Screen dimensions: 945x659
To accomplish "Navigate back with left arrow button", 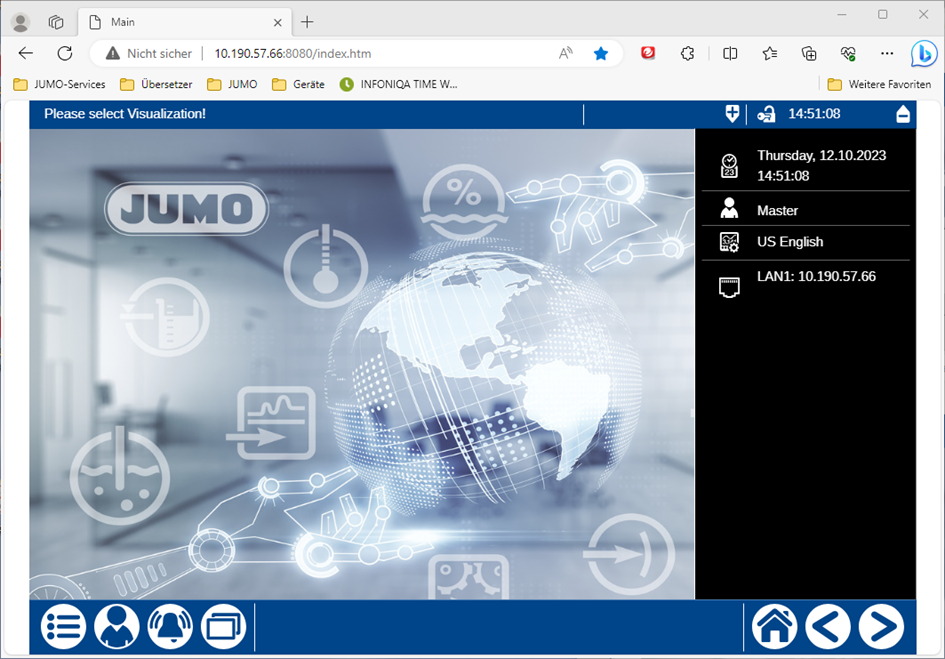I will tap(828, 627).
